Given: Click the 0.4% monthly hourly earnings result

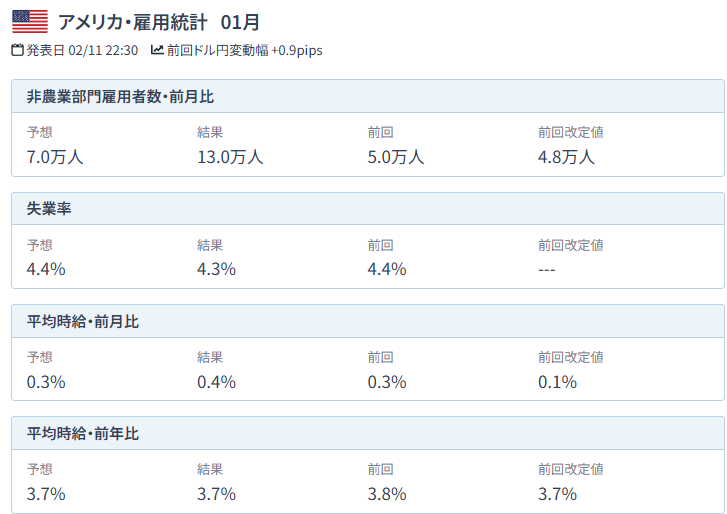Looking at the screenshot, I should (x=217, y=381).
